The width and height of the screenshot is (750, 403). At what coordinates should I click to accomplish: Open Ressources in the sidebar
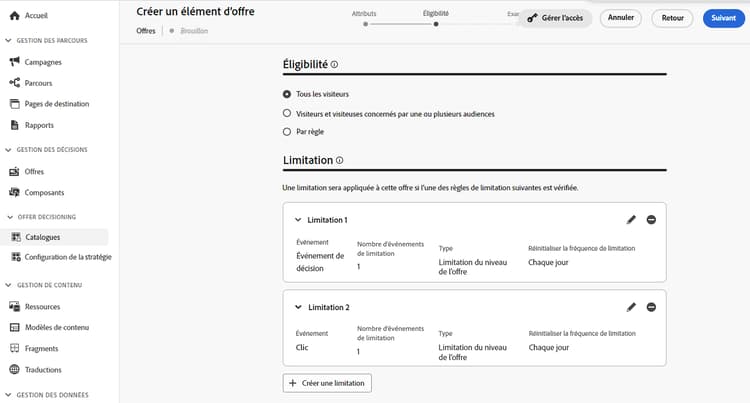[43, 306]
